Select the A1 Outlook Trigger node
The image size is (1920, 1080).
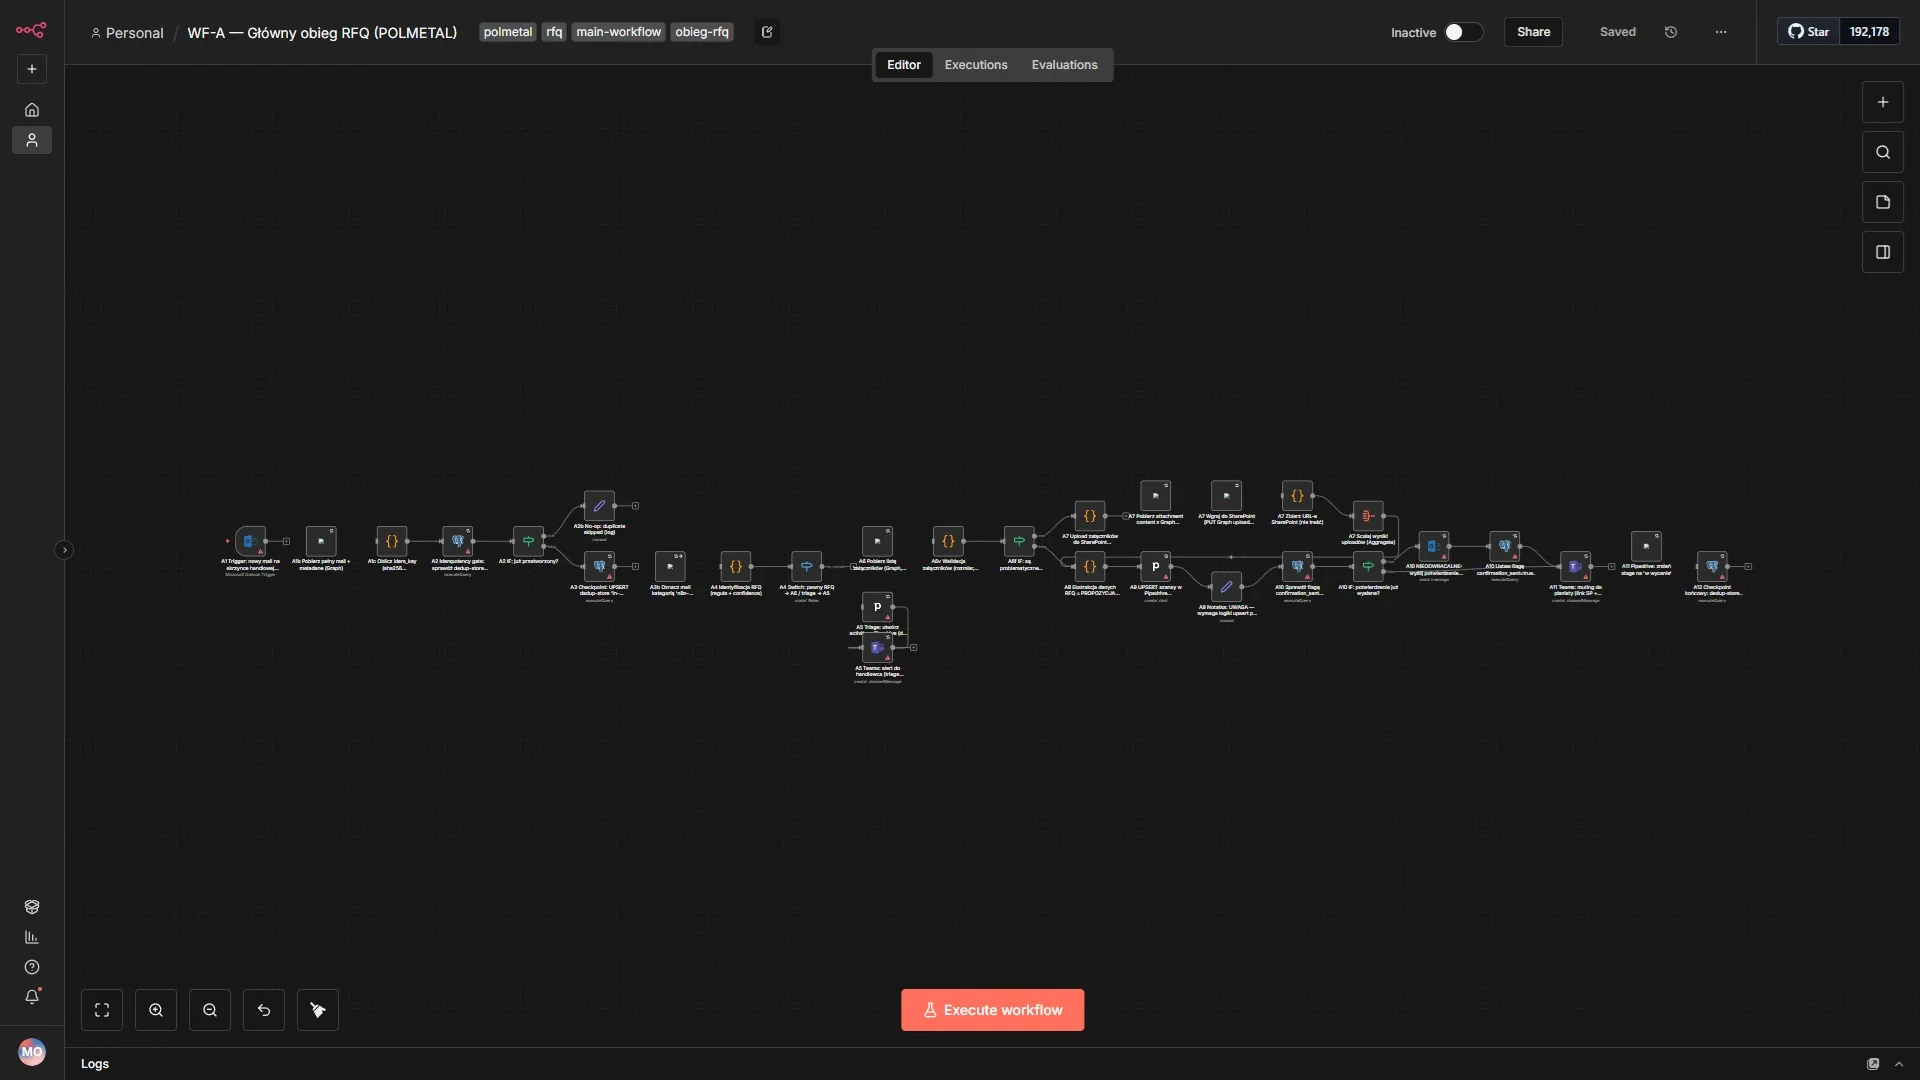pyautogui.click(x=250, y=541)
